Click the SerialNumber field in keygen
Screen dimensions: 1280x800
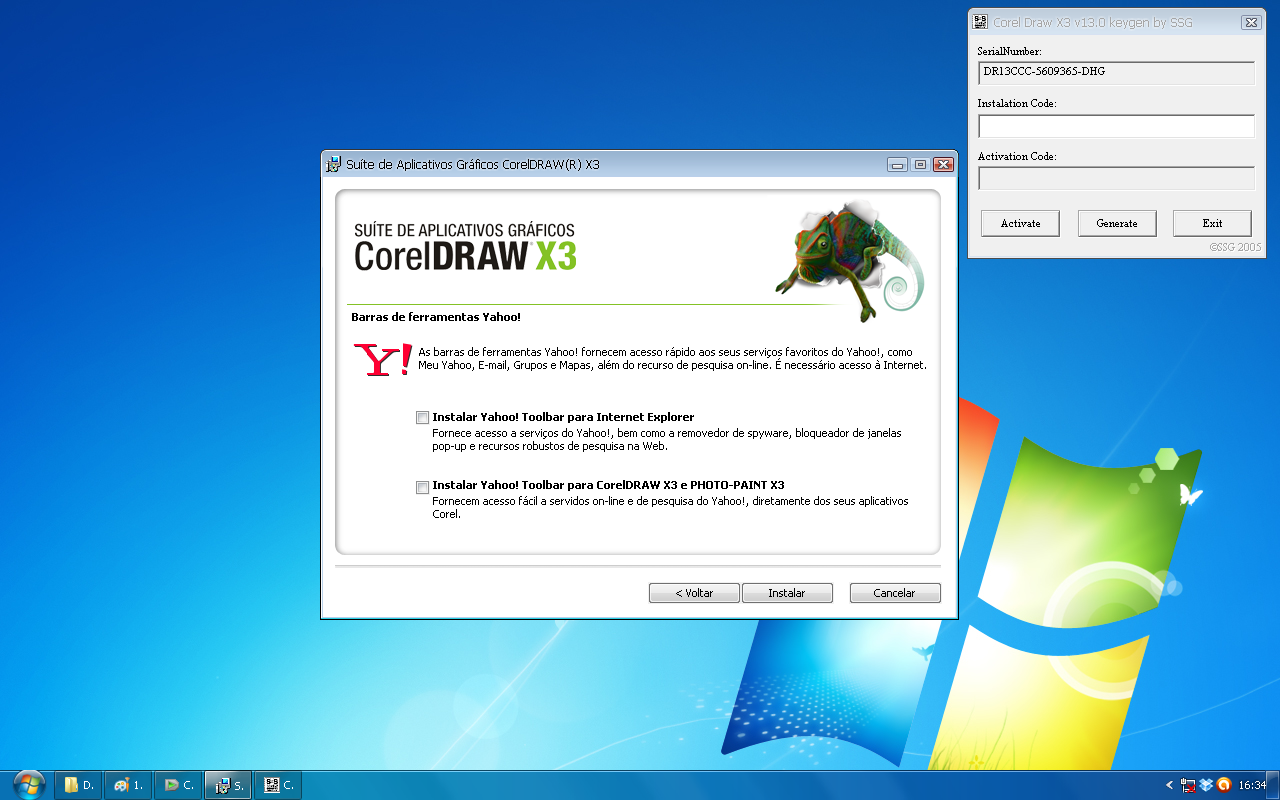click(1116, 73)
